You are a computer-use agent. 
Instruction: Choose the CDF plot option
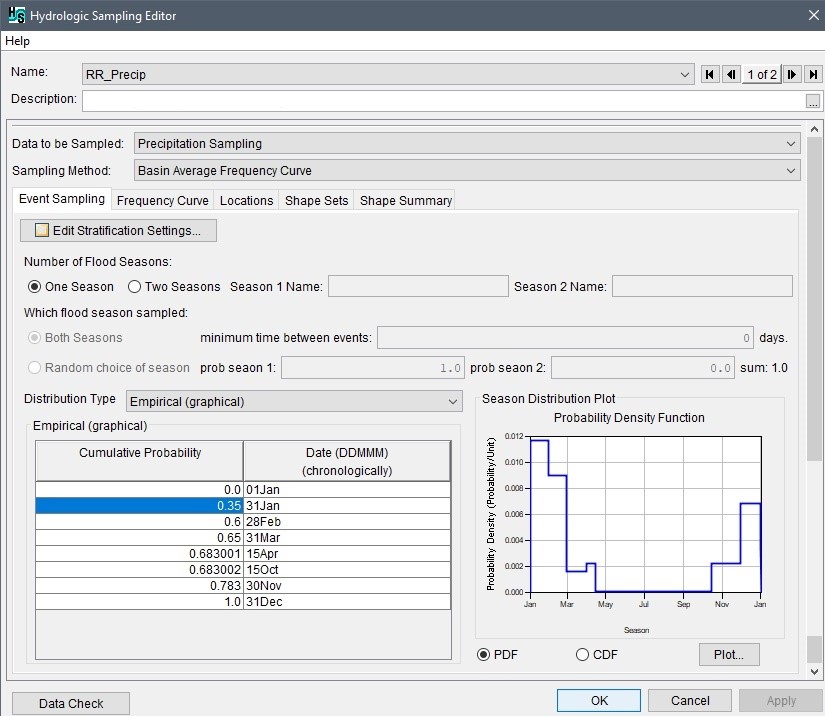click(583, 655)
